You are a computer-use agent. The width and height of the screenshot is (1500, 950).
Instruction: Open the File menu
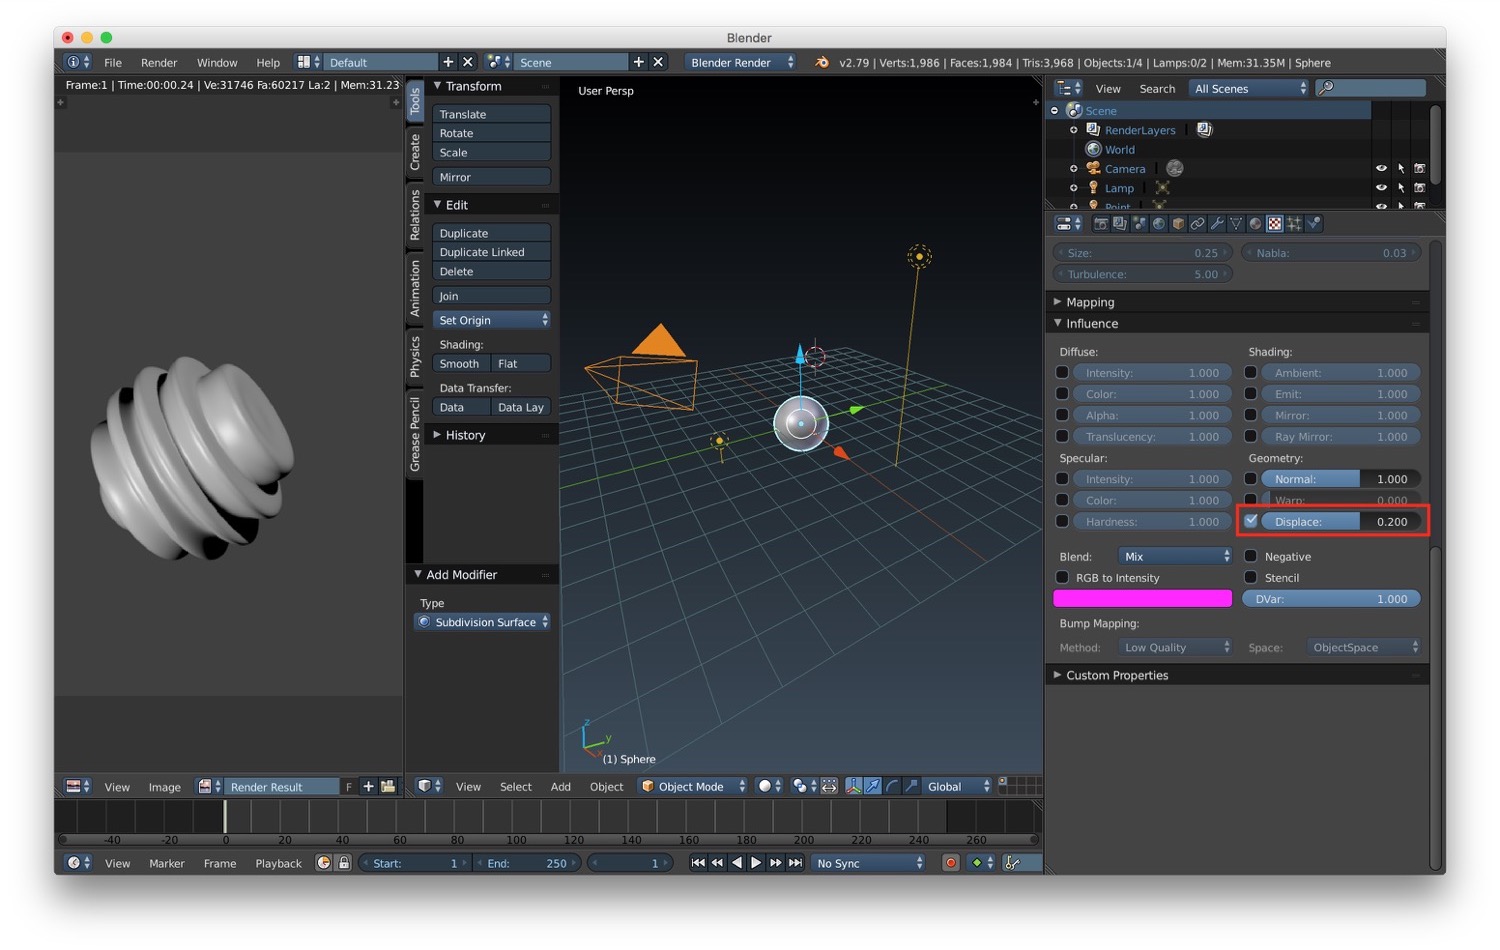pyautogui.click(x=113, y=62)
